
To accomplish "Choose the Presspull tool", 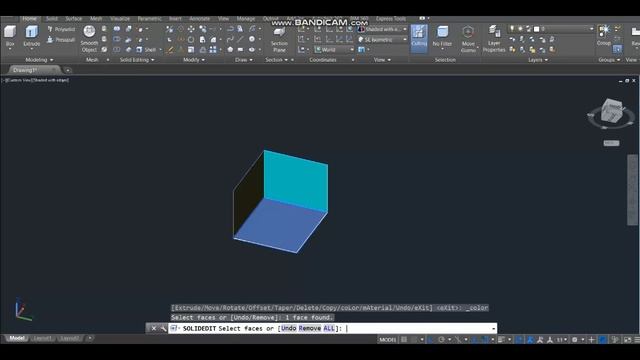I will click(x=61, y=40).
